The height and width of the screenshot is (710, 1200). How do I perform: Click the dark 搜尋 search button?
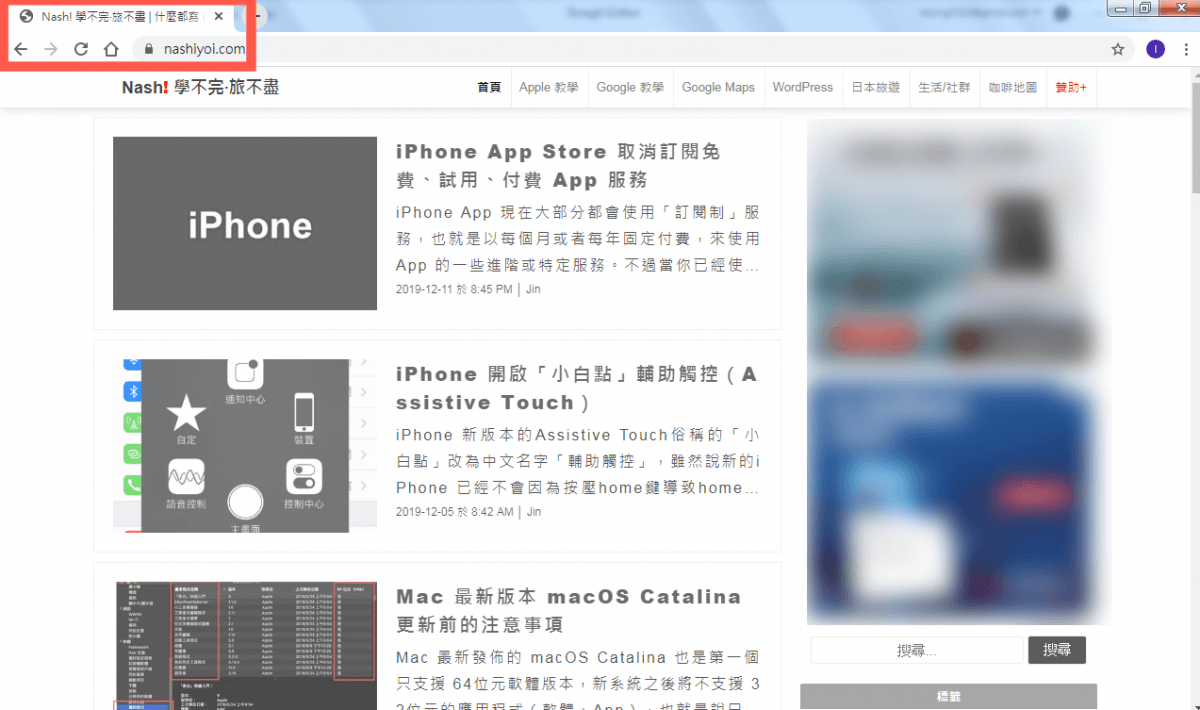click(x=1057, y=650)
